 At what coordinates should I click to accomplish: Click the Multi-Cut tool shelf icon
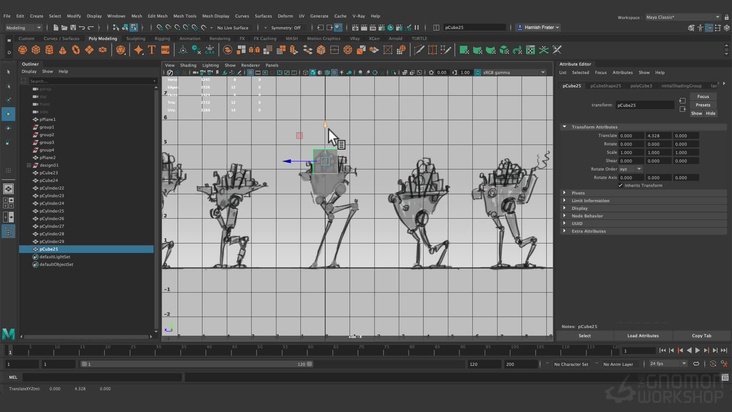click(x=419, y=50)
